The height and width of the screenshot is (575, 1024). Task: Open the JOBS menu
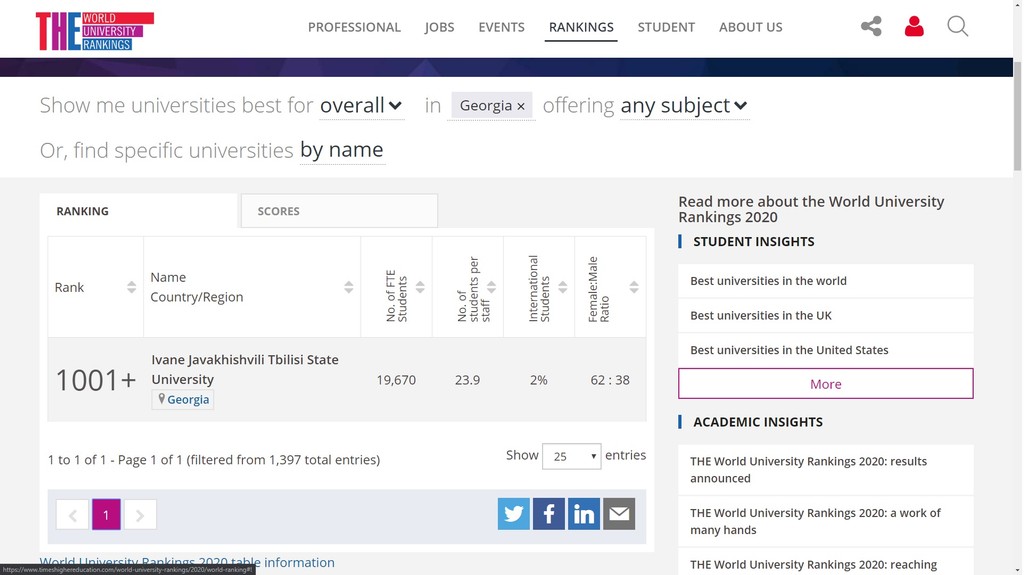pos(440,27)
